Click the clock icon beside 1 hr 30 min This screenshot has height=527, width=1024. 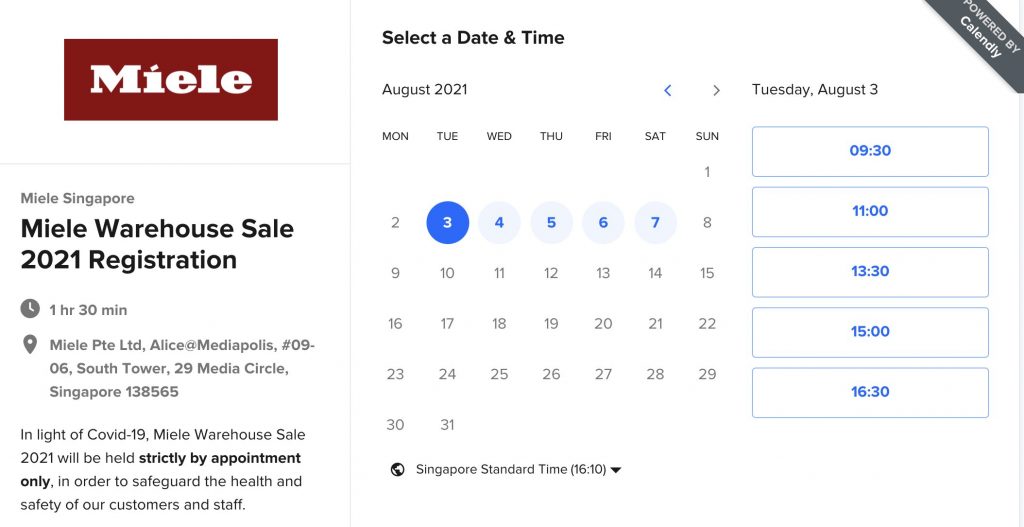(x=30, y=309)
